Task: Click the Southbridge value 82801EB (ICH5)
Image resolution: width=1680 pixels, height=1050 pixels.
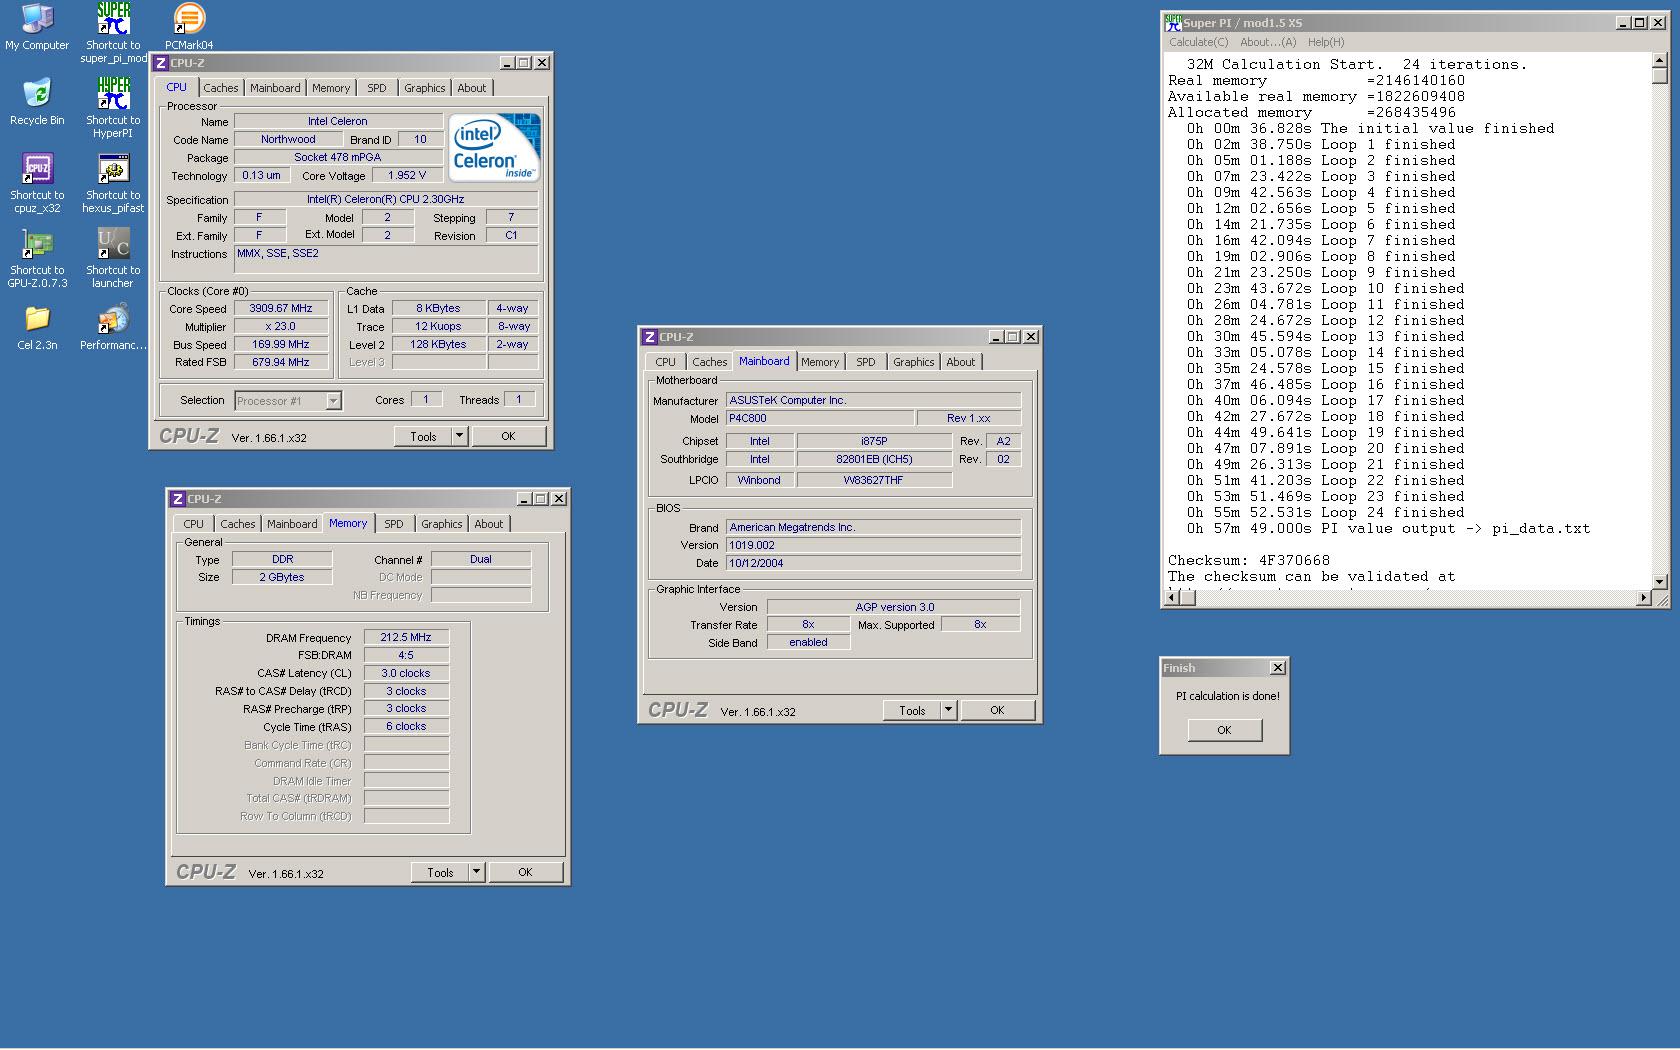Action: 874,459
